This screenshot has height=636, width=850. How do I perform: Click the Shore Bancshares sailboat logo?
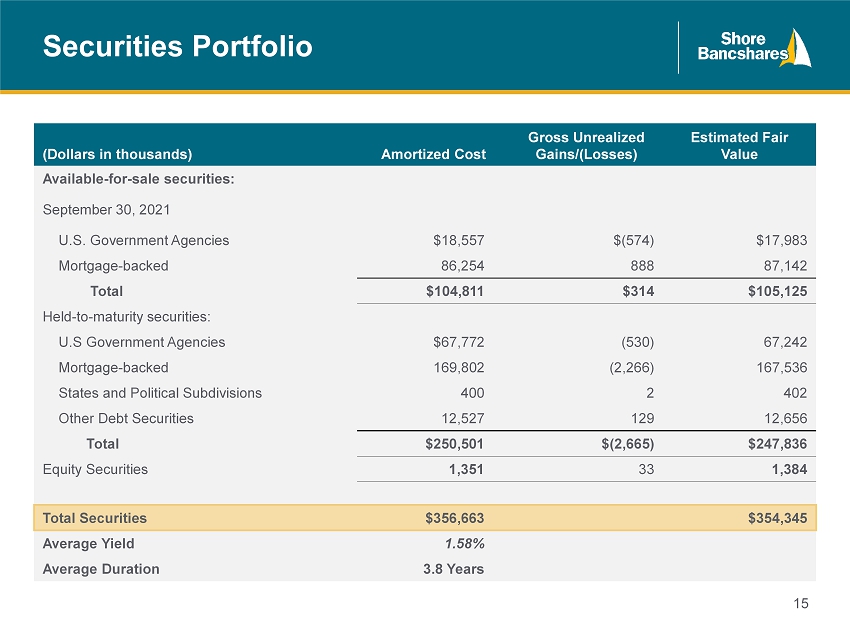pyautogui.click(x=754, y=47)
